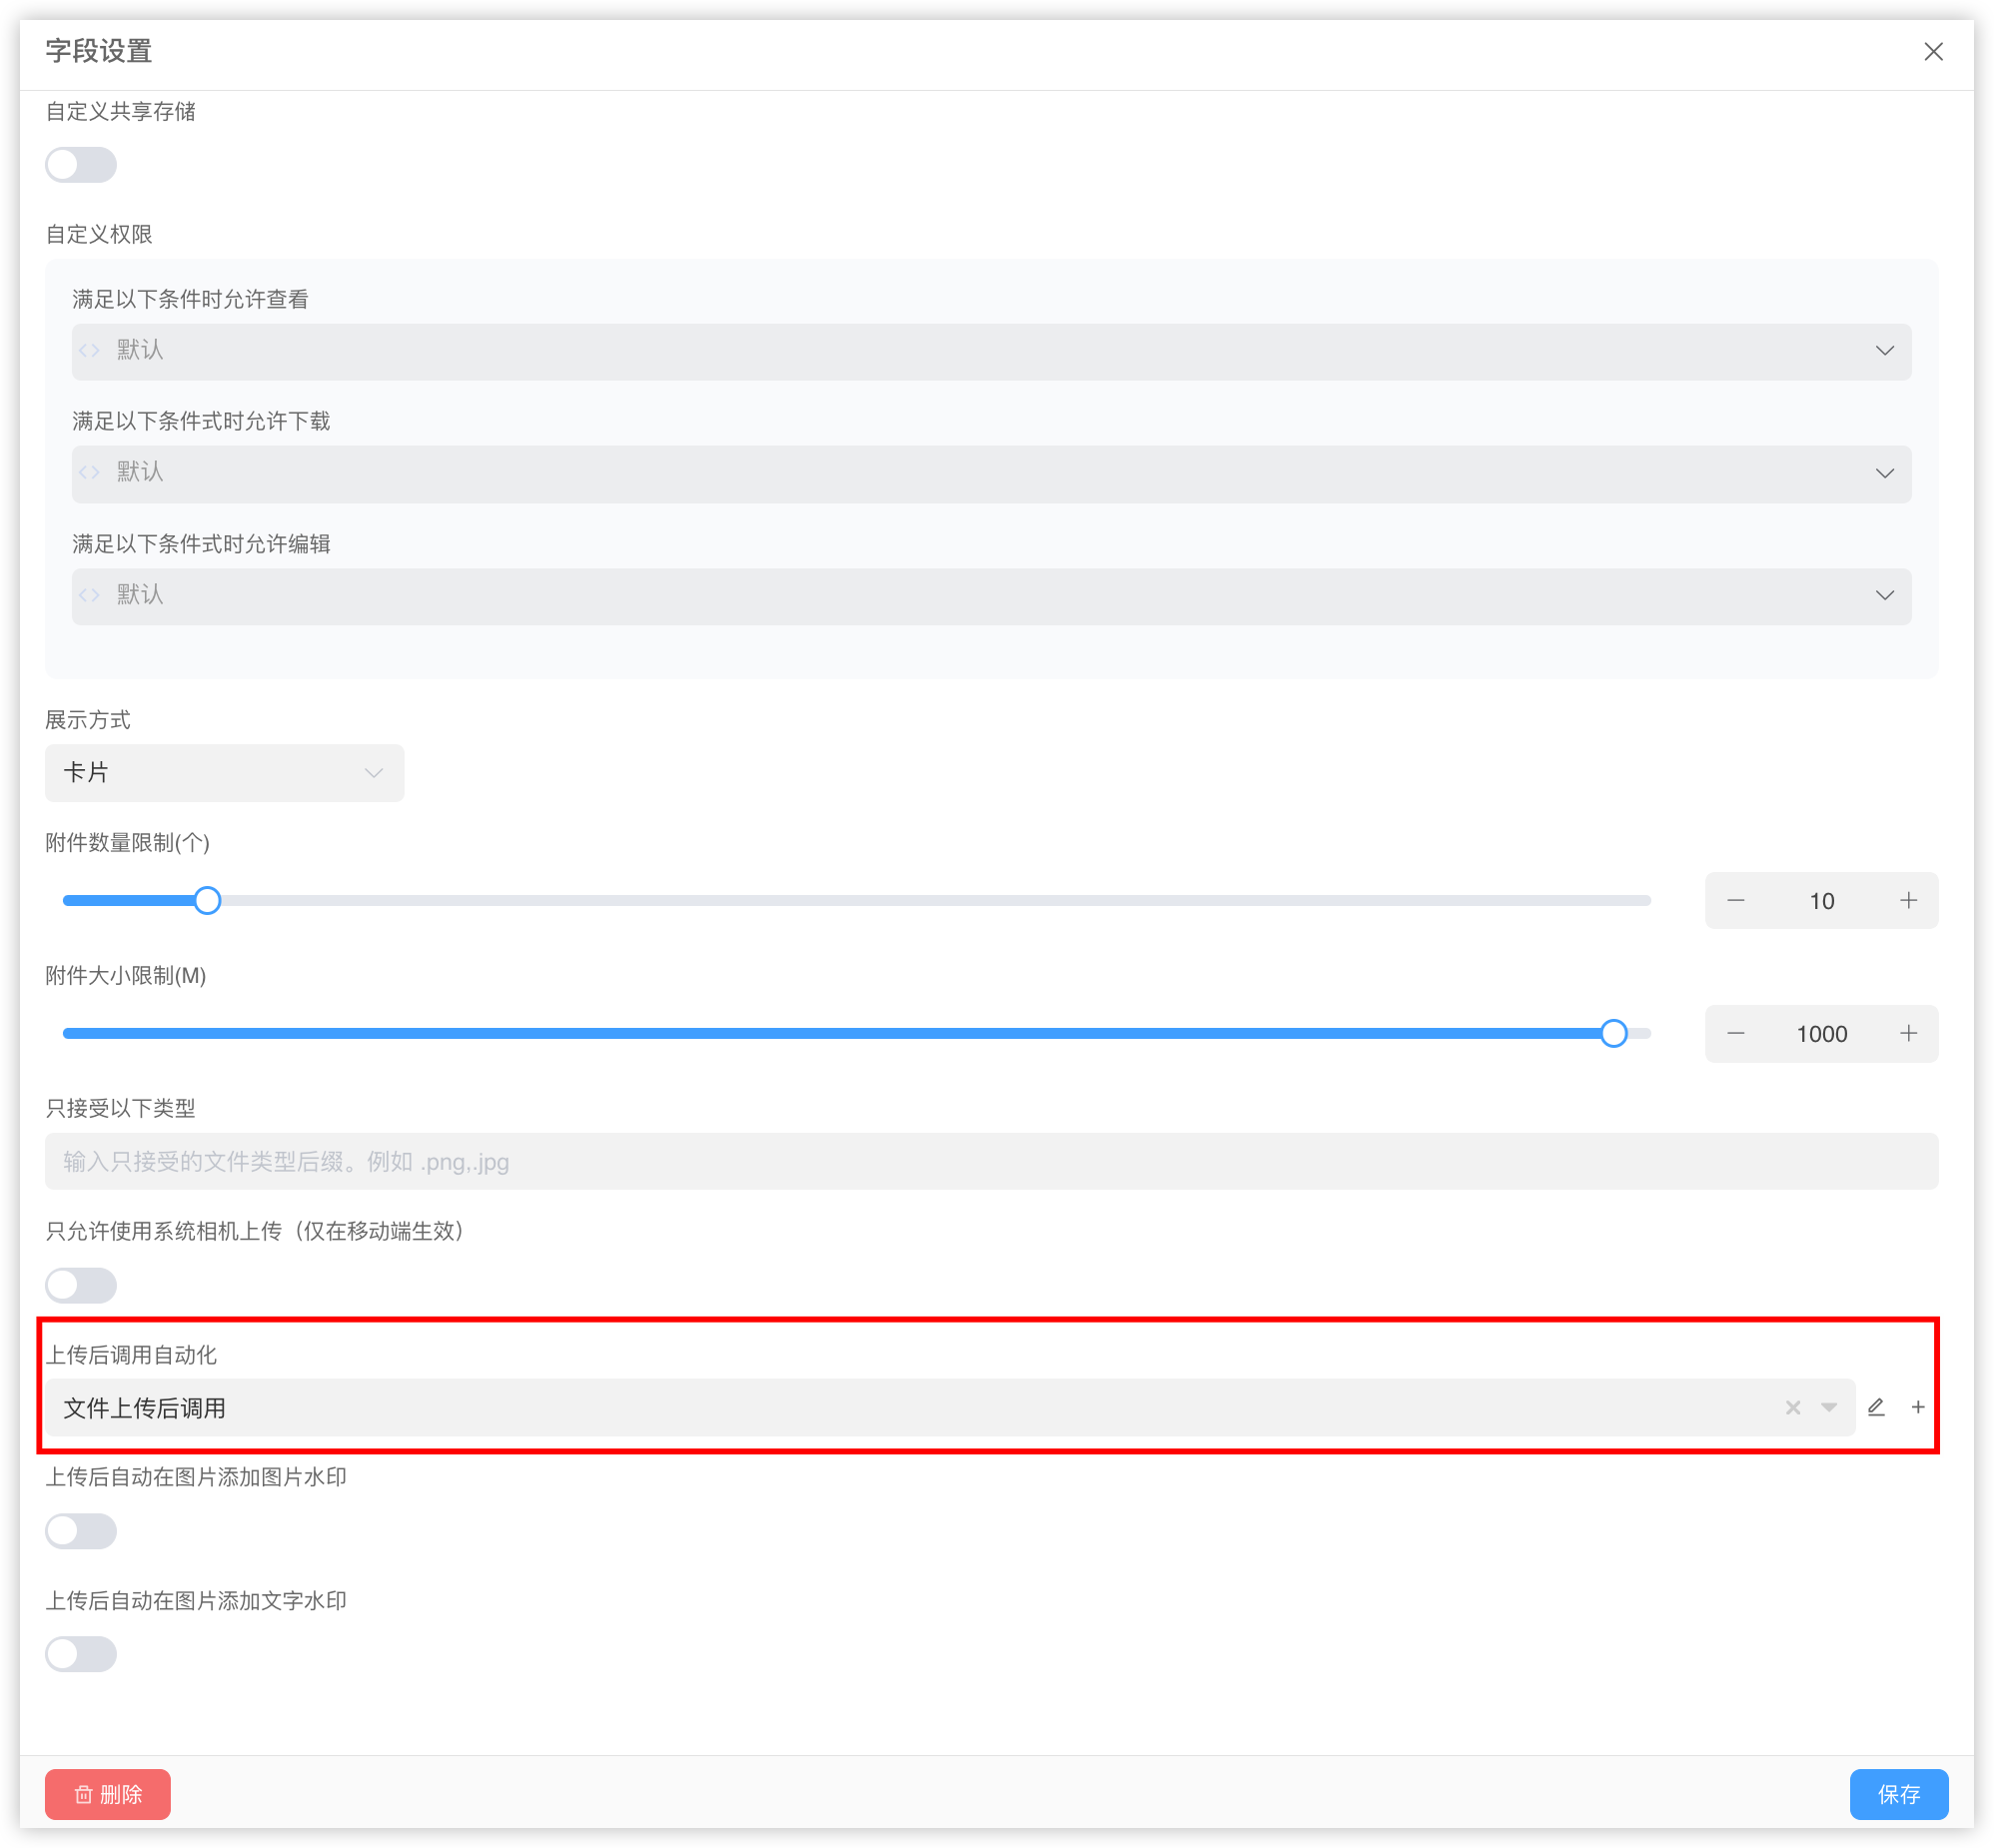Expand the download permission condition dropdown
The image size is (1994, 1848).
990,473
